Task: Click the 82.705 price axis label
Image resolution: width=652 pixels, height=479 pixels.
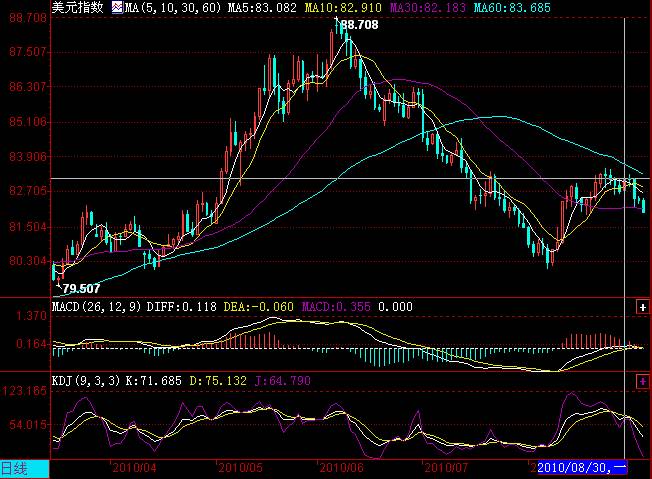Action: pos(28,191)
